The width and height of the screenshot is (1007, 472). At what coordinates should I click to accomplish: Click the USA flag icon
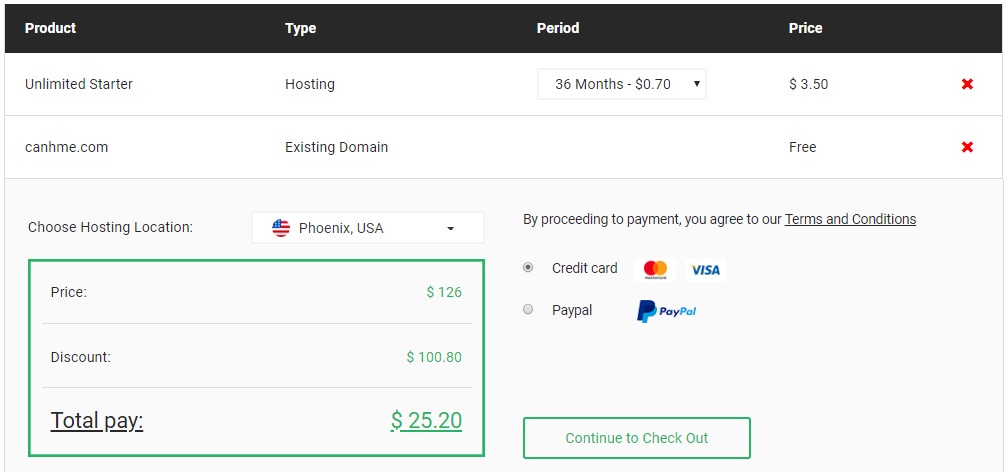click(x=281, y=228)
